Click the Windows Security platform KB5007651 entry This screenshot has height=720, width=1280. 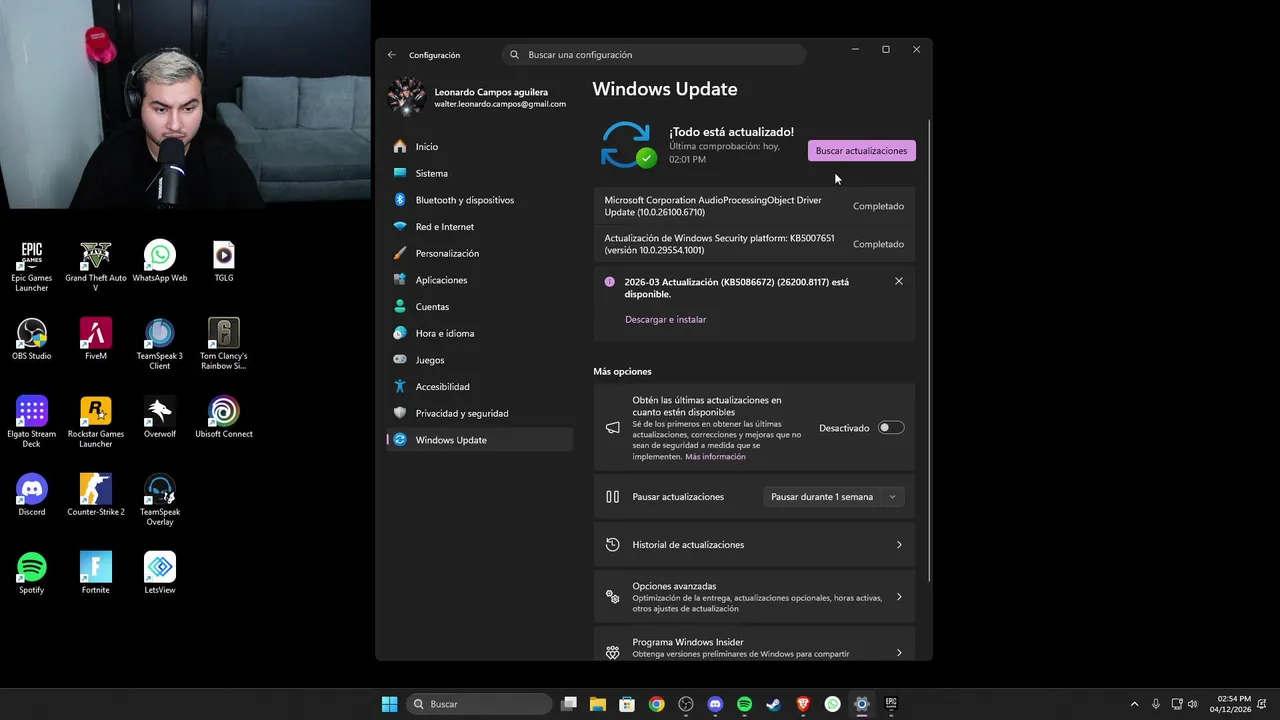pos(754,244)
